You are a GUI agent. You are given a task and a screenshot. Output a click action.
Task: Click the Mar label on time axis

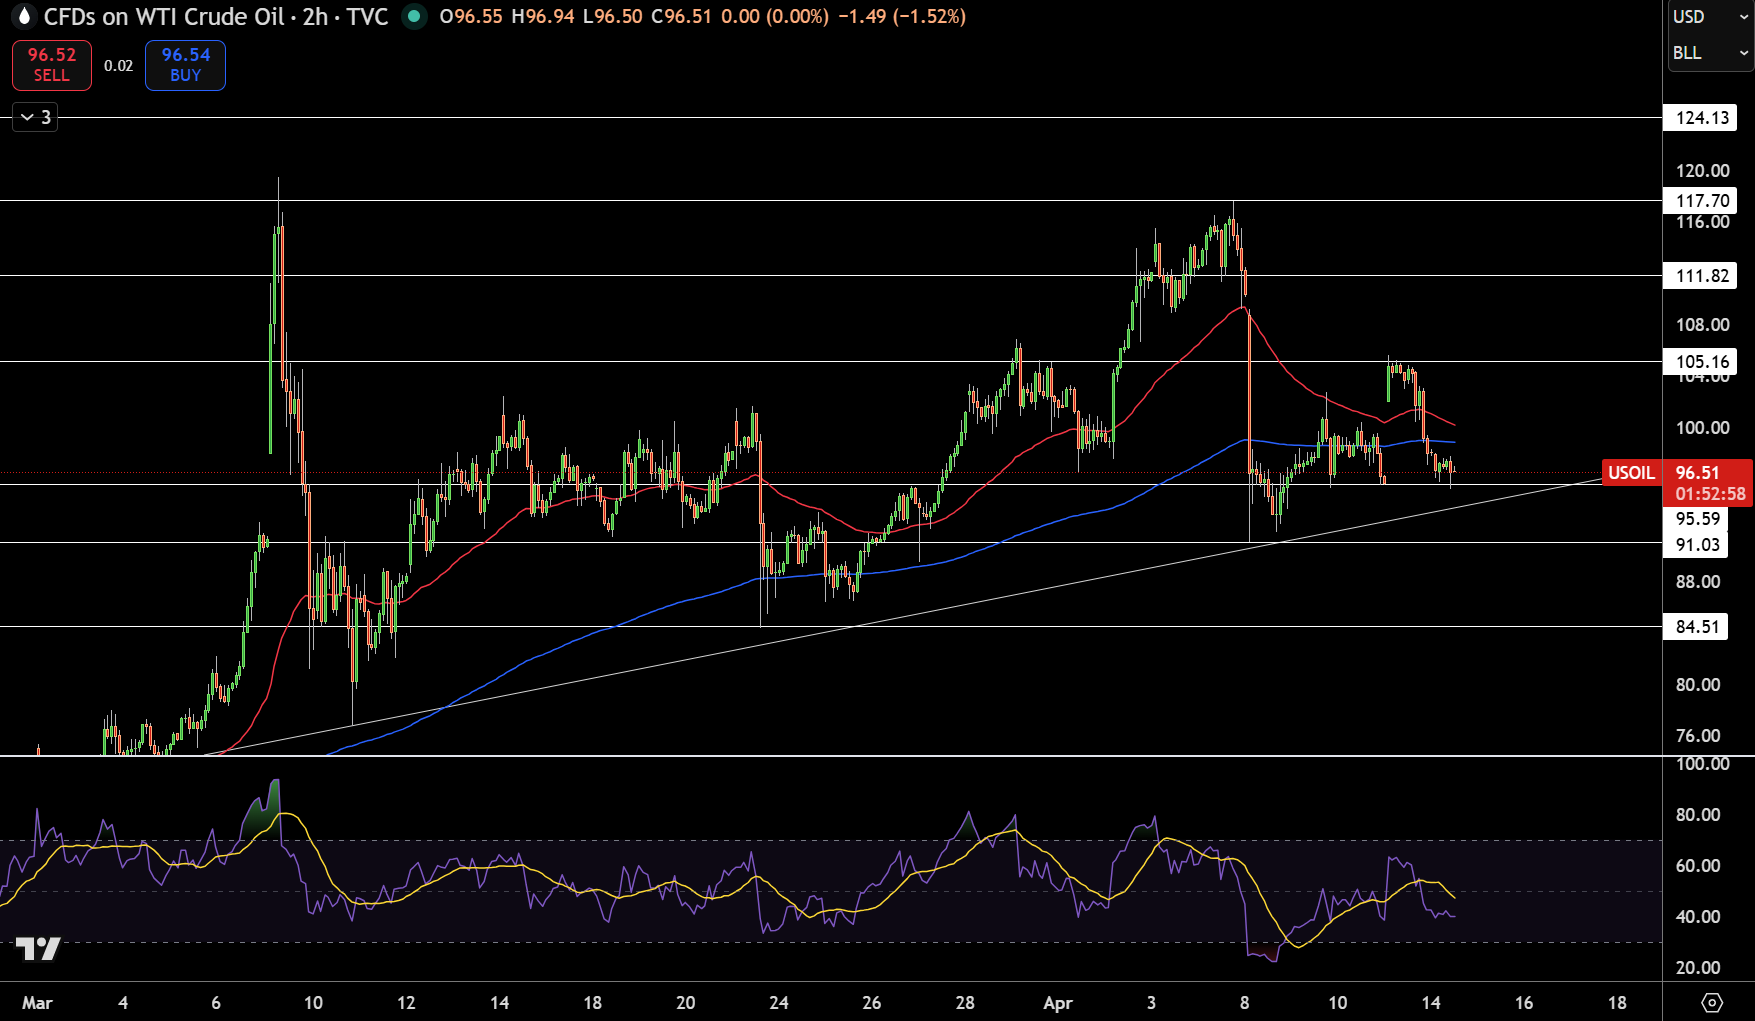(37, 1003)
